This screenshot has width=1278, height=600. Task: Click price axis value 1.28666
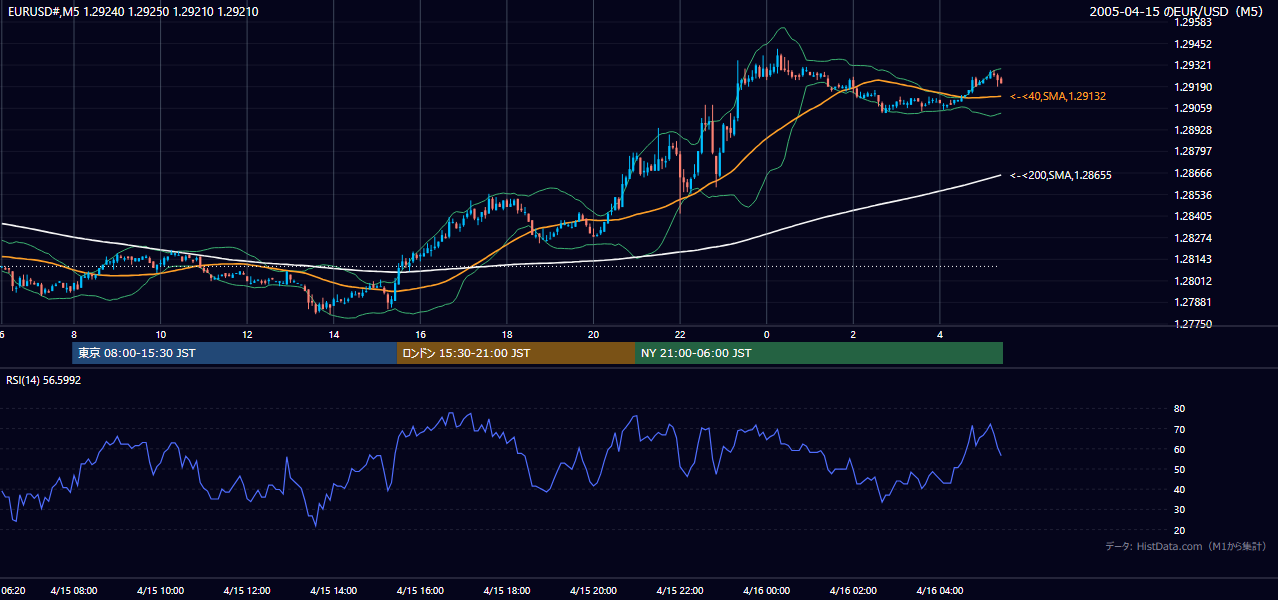1192,173
